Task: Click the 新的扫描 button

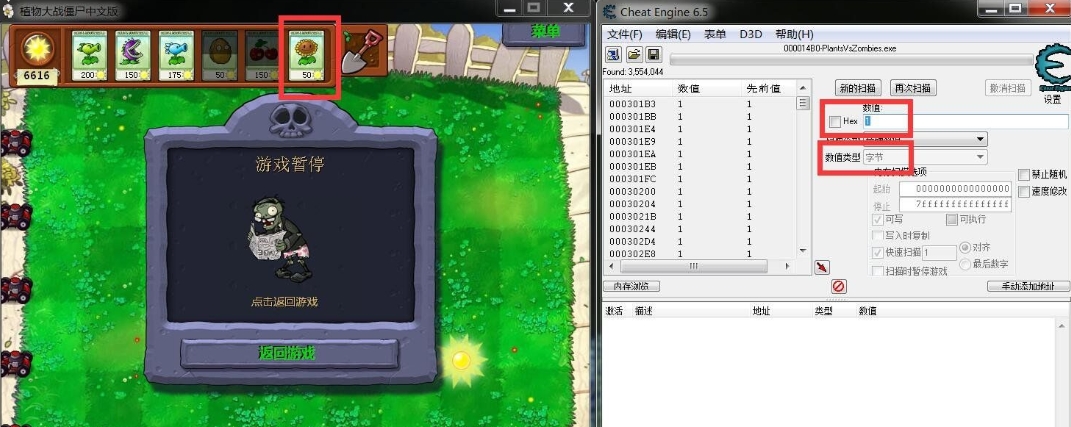Action: (x=859, y=88)
